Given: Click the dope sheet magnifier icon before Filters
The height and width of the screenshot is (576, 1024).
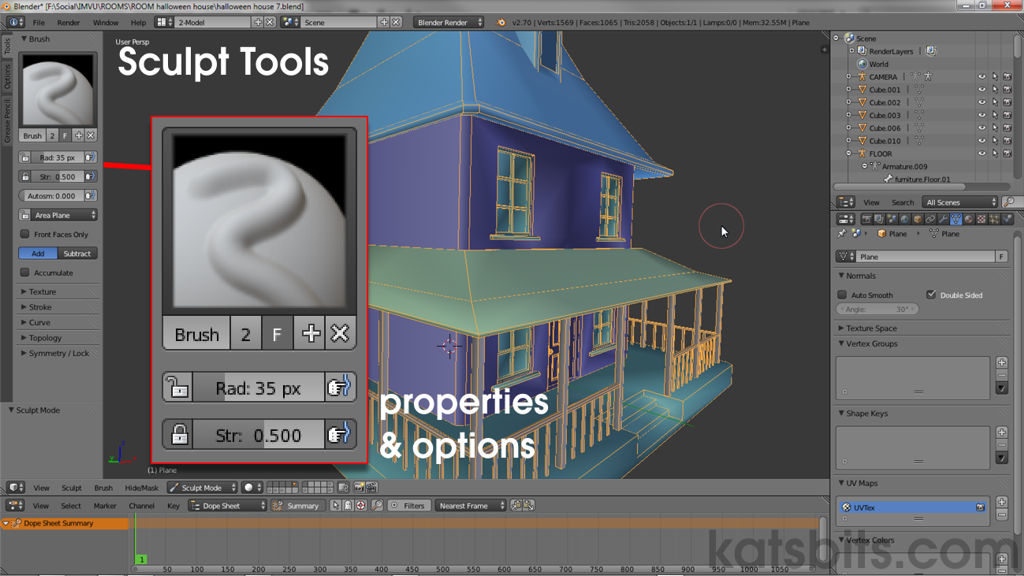Looking at the screenshot, I should click(x=377, y=505).
